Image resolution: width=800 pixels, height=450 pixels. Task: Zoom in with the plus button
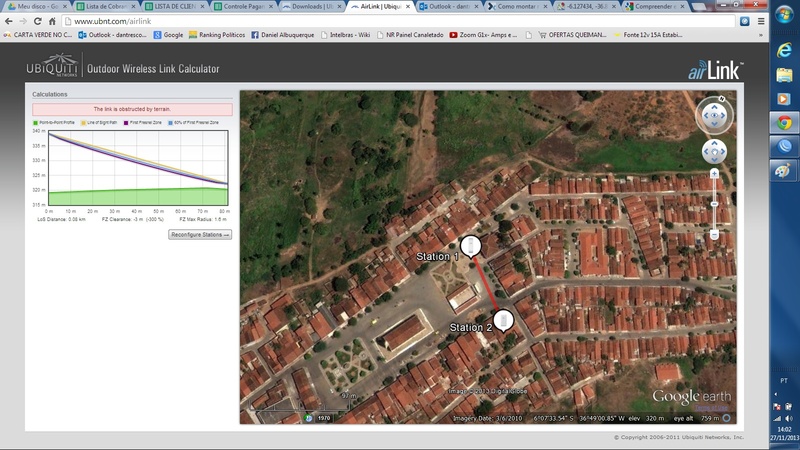(714, 174)
